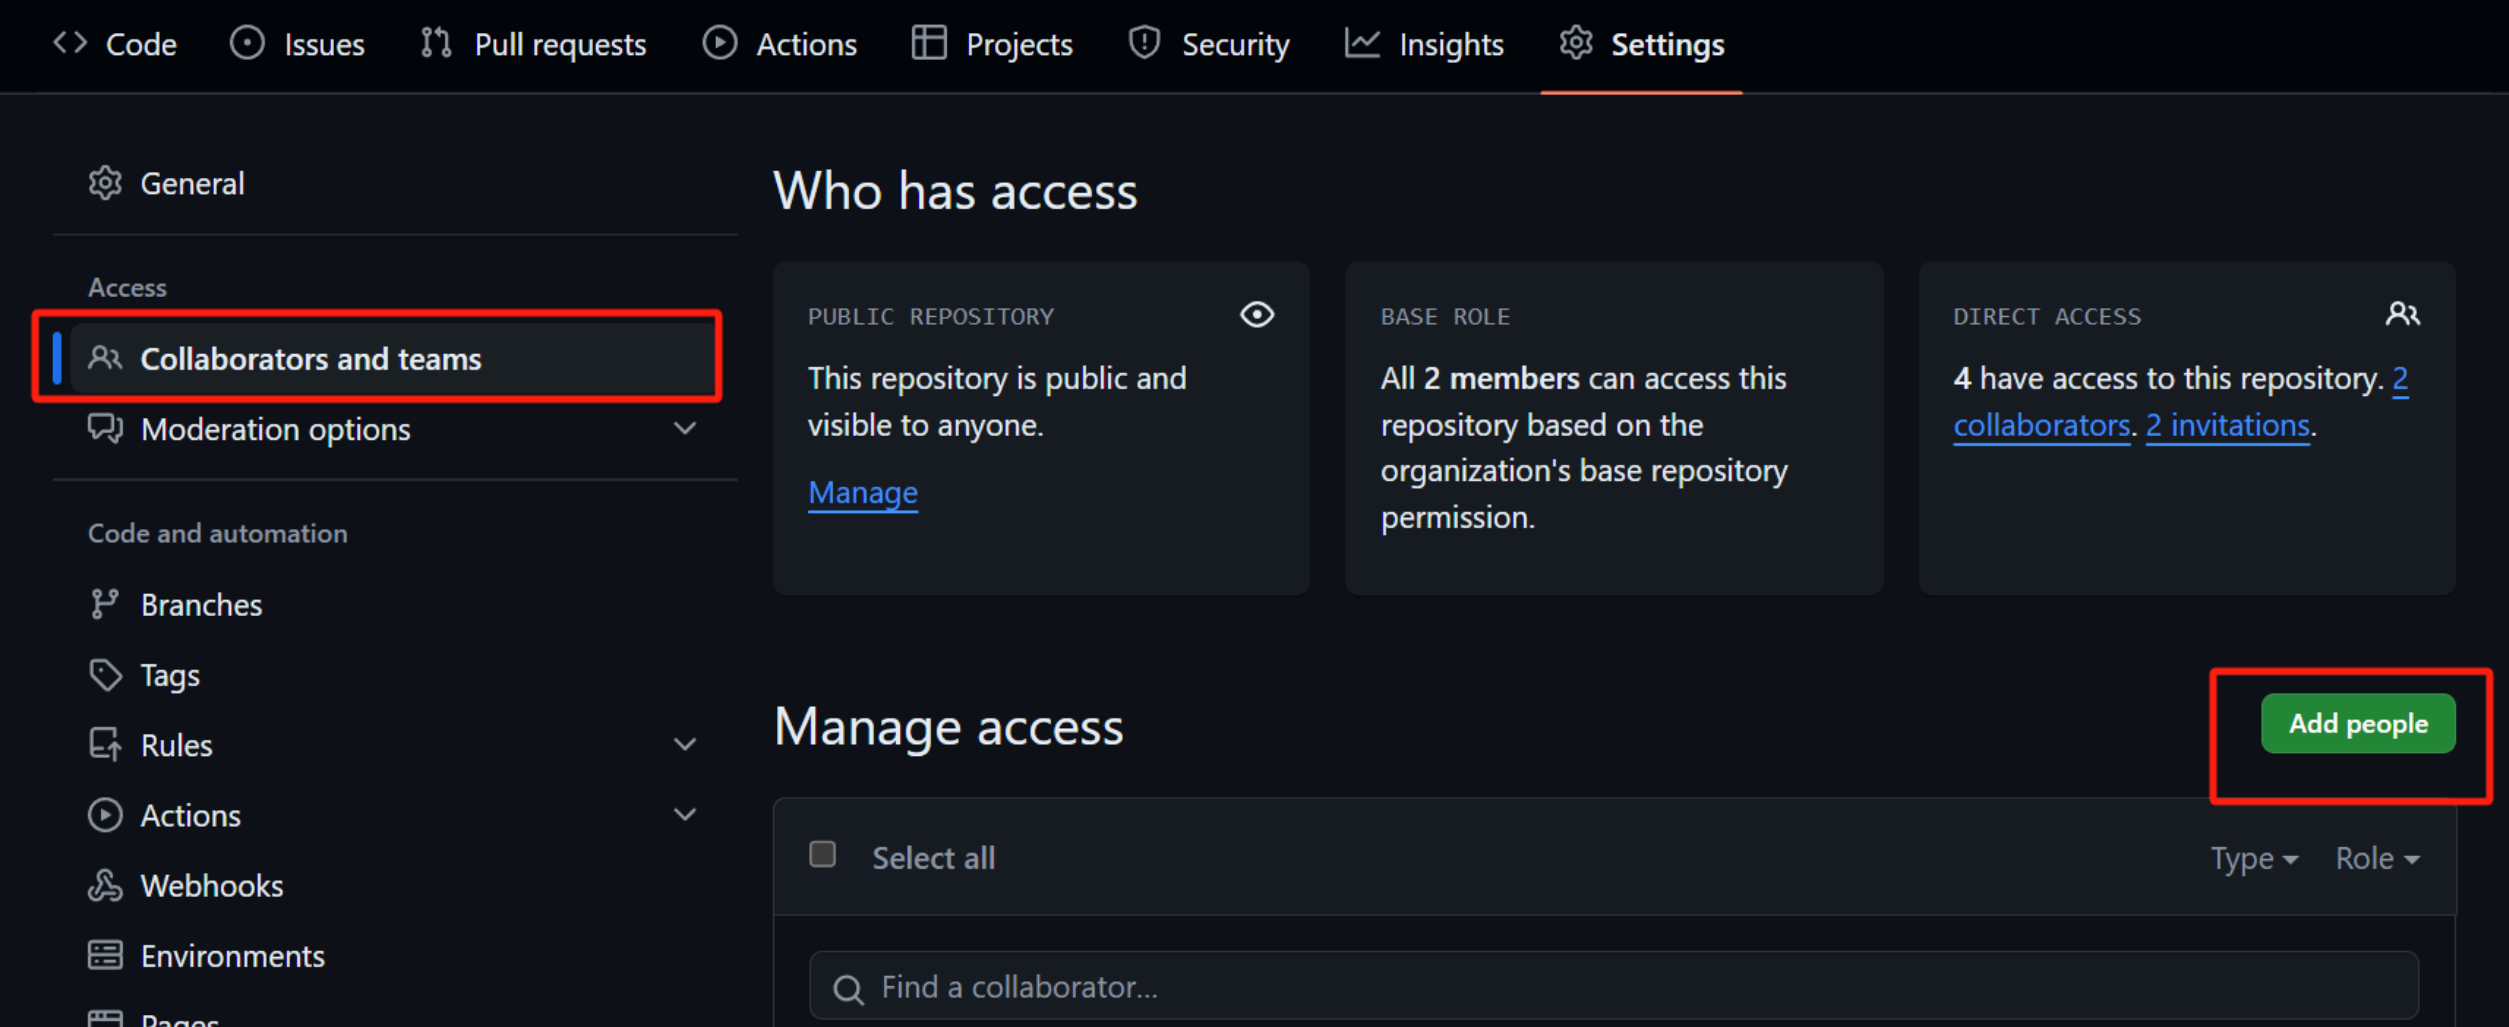Click the Environments server icon
Image resolution: width=2509 pixels, height=1027 pixels.
[x=105, y=956]
